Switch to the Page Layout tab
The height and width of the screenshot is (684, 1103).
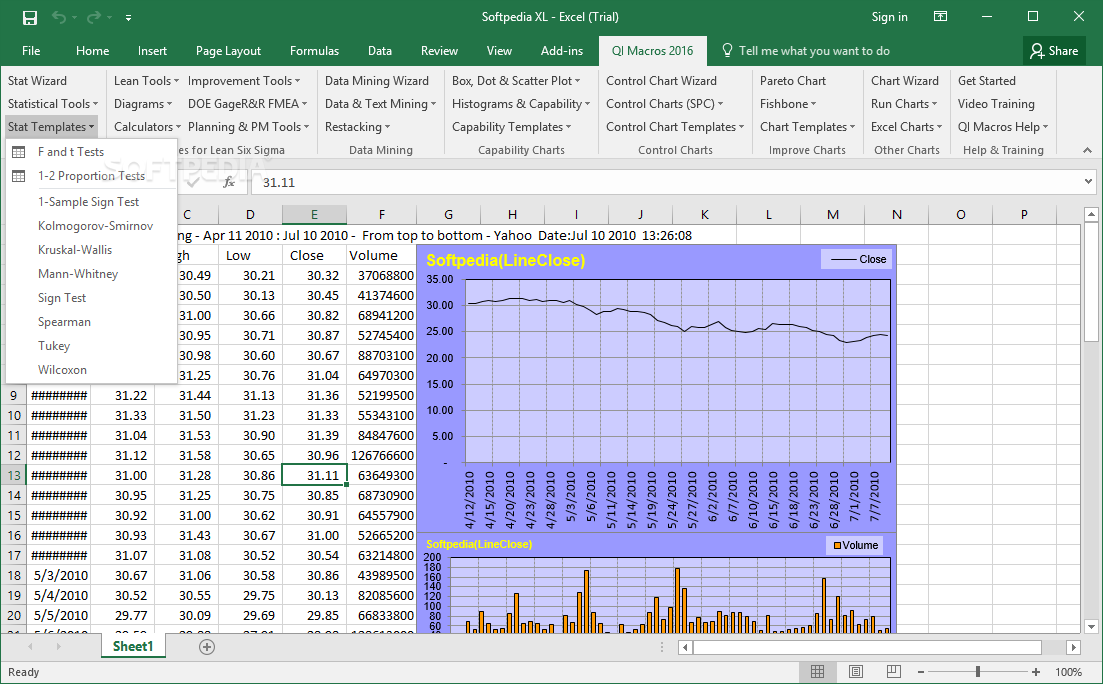(228, 51)
